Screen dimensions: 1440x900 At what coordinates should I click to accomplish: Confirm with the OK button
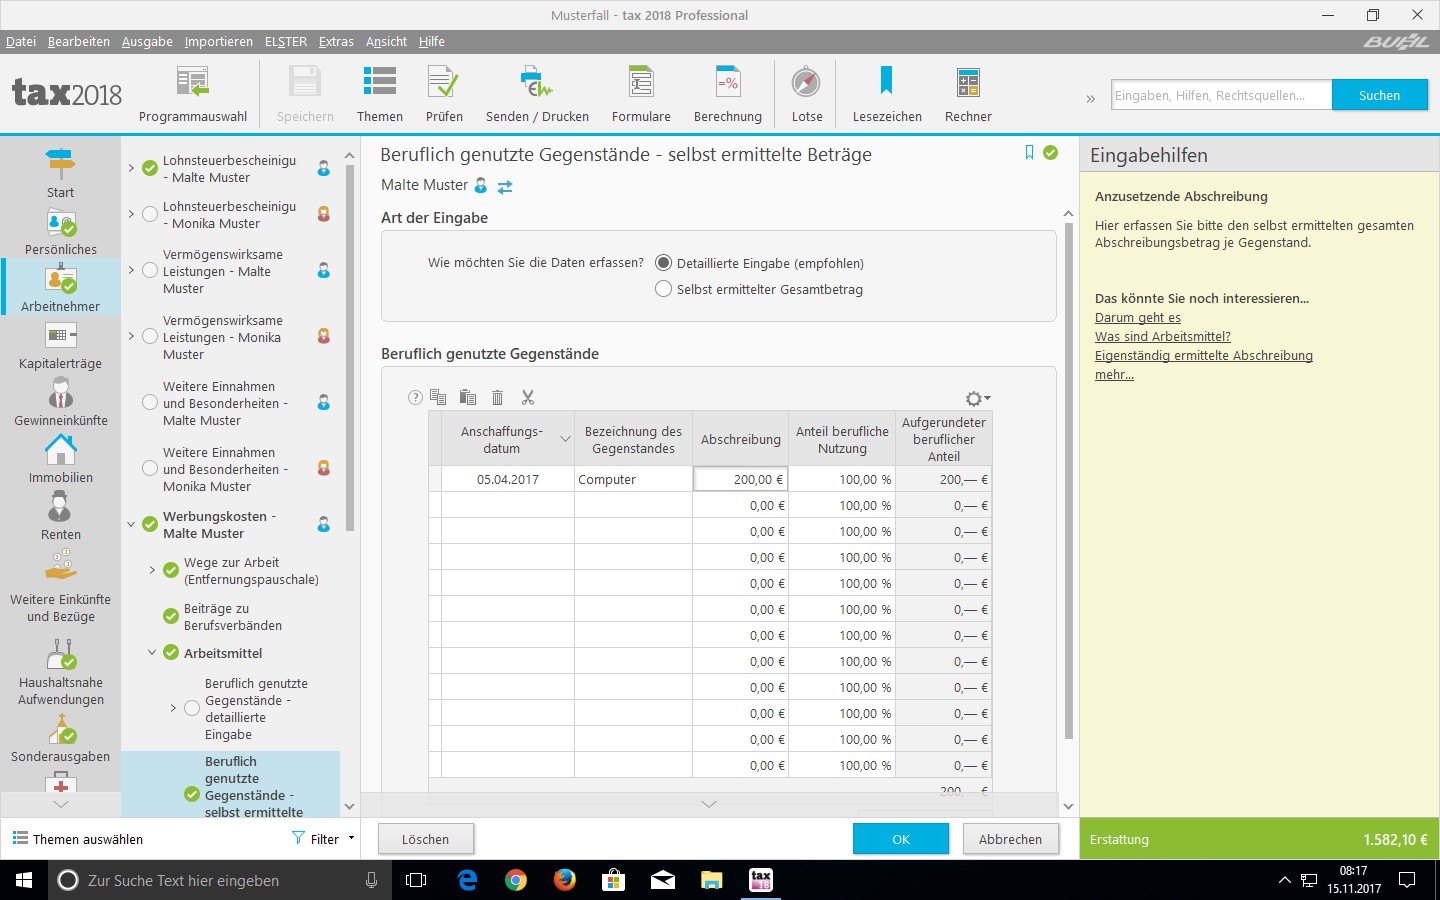(x=901, y=839)
